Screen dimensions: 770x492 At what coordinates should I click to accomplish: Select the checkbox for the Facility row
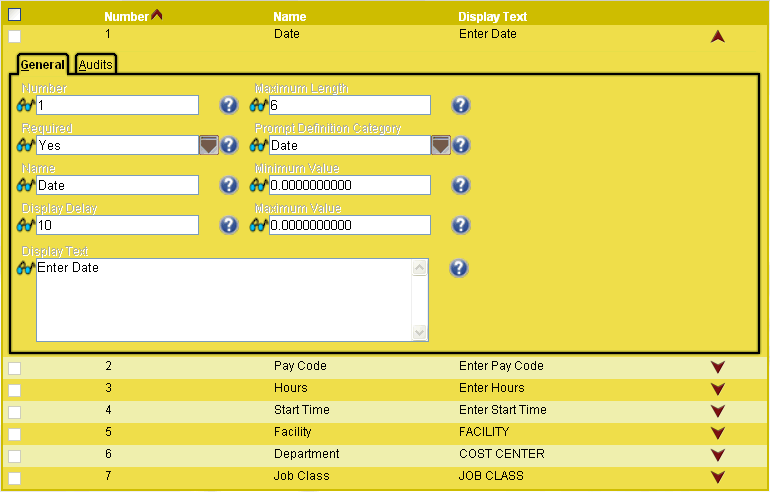pos(14,434)
